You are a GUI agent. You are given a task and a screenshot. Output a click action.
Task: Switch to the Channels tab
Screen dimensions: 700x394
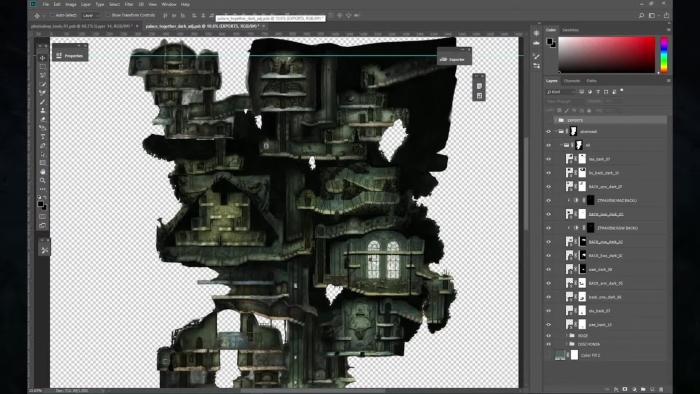(571, 81)
